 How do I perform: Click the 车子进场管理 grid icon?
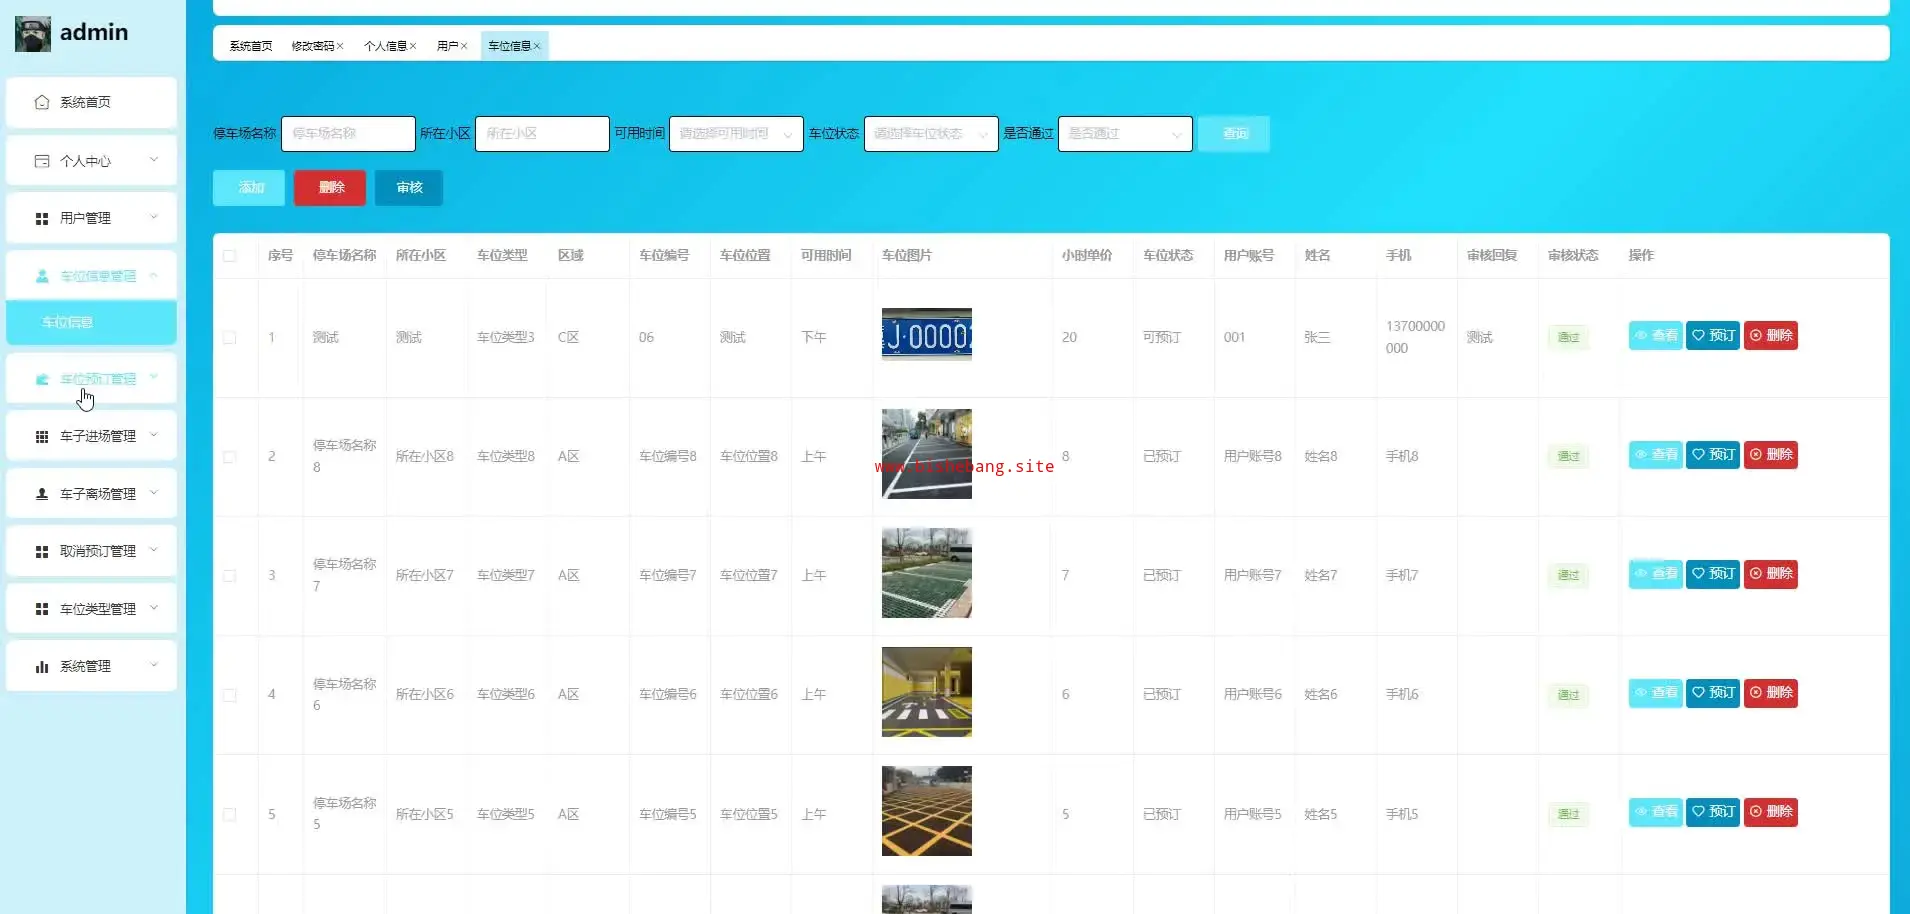42,436
